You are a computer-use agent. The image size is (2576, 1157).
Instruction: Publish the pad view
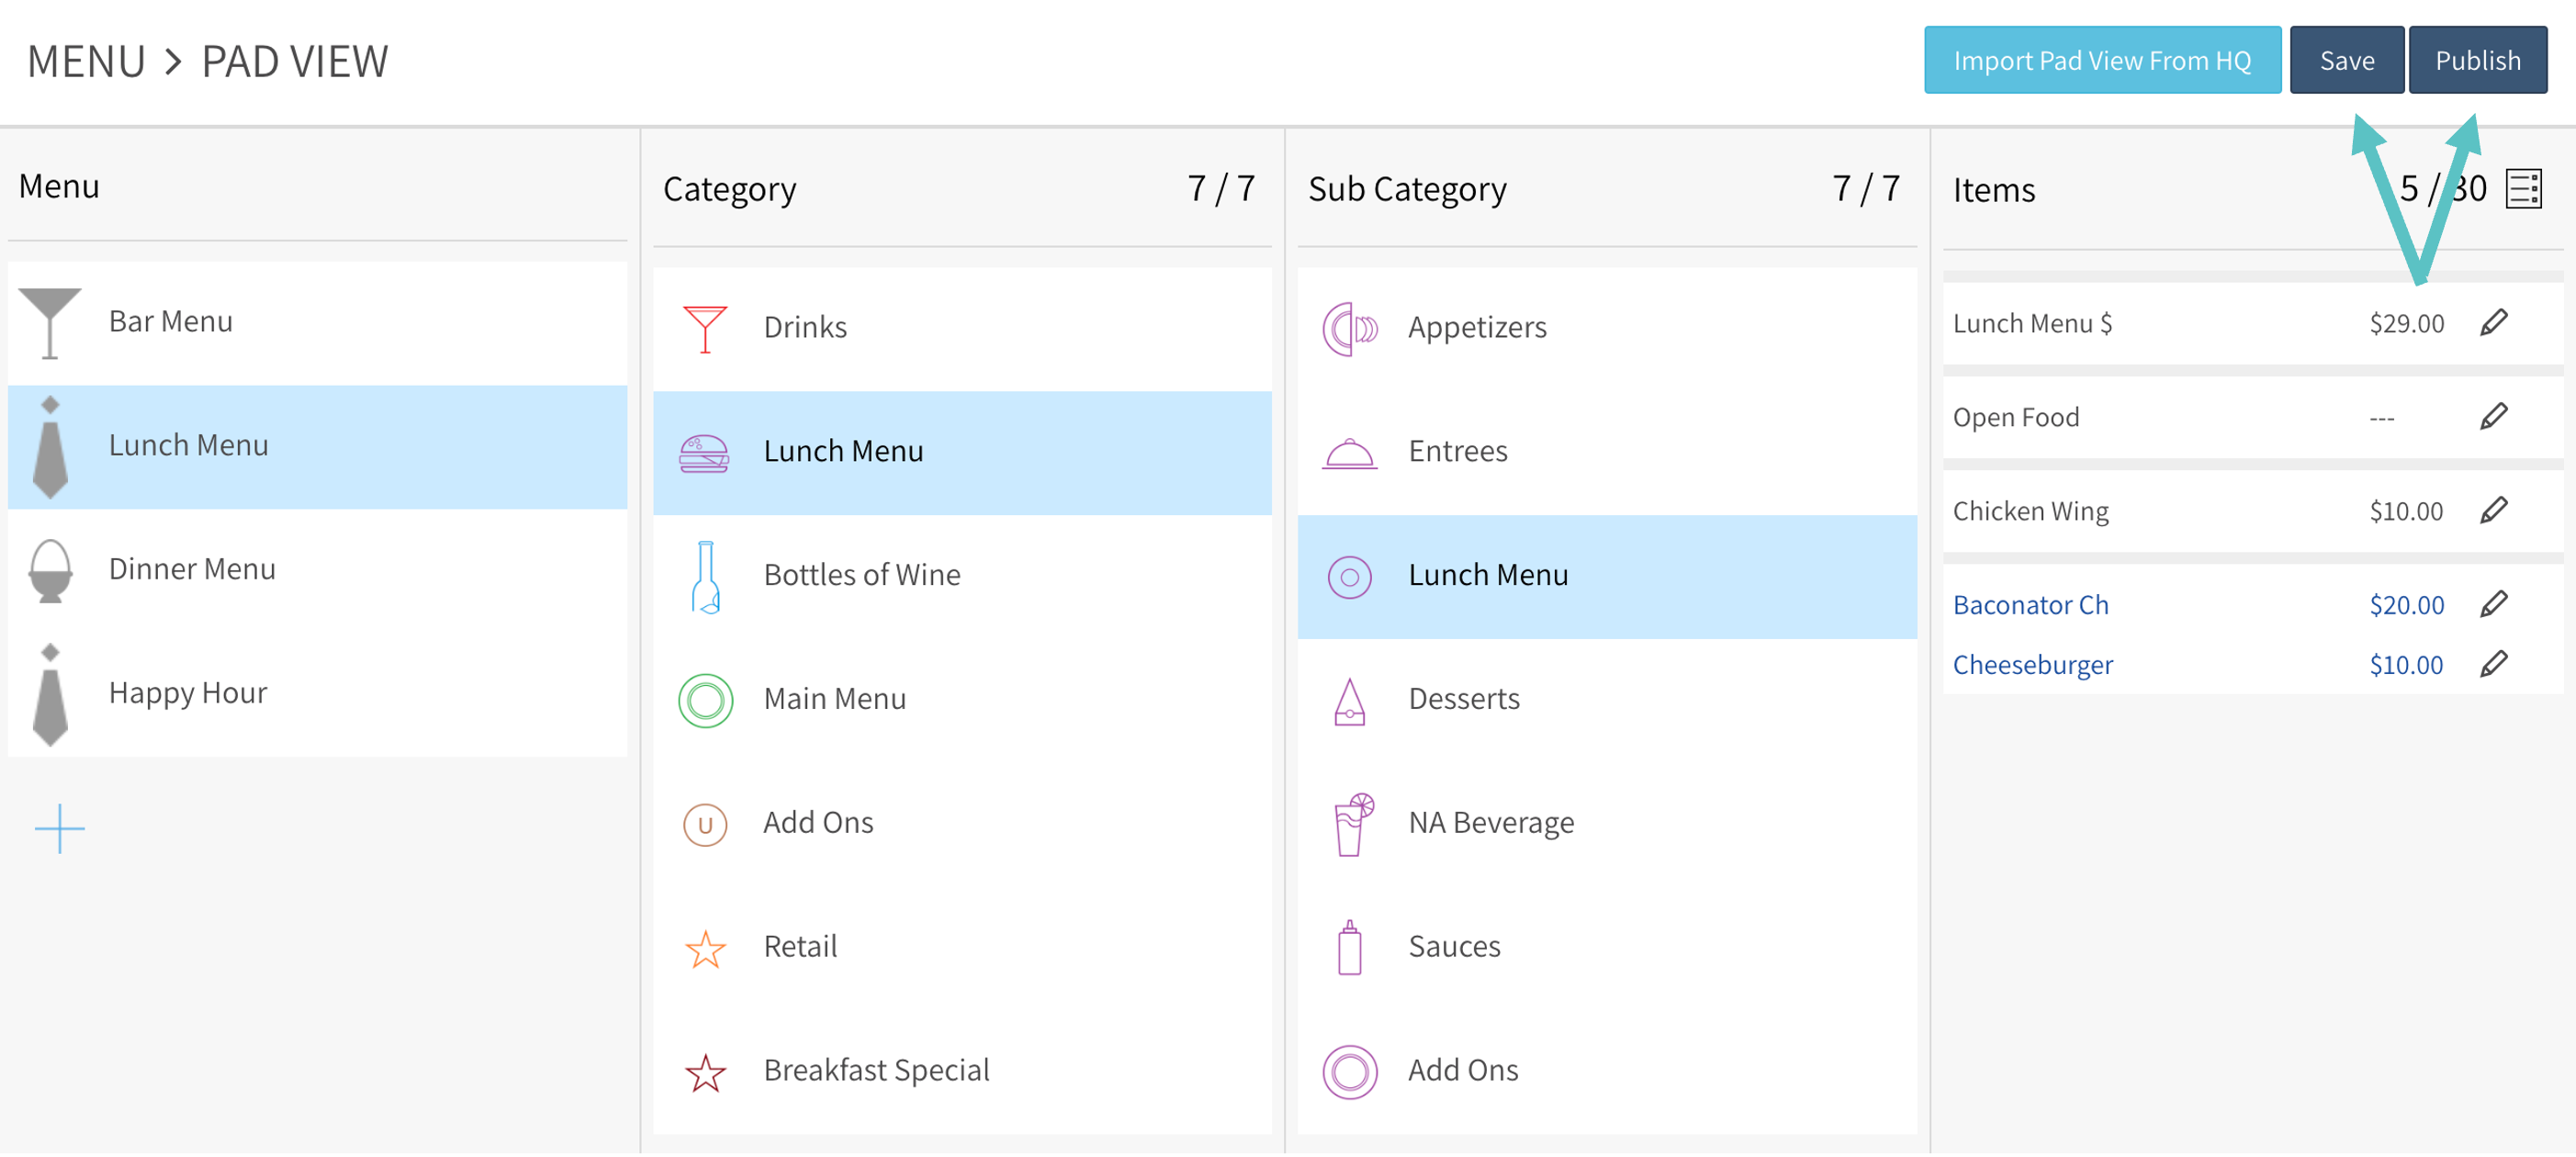tap(2477, 60)
